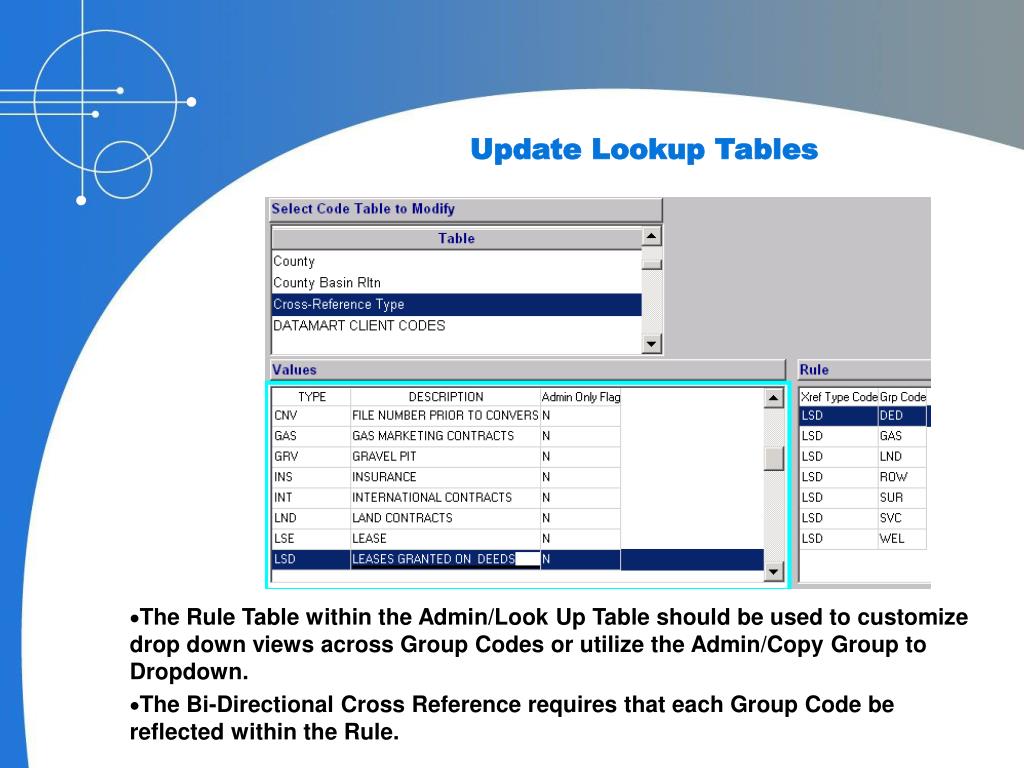Select the INT type cell
This screenshot has width=1024, height=768.
point(312,498)
